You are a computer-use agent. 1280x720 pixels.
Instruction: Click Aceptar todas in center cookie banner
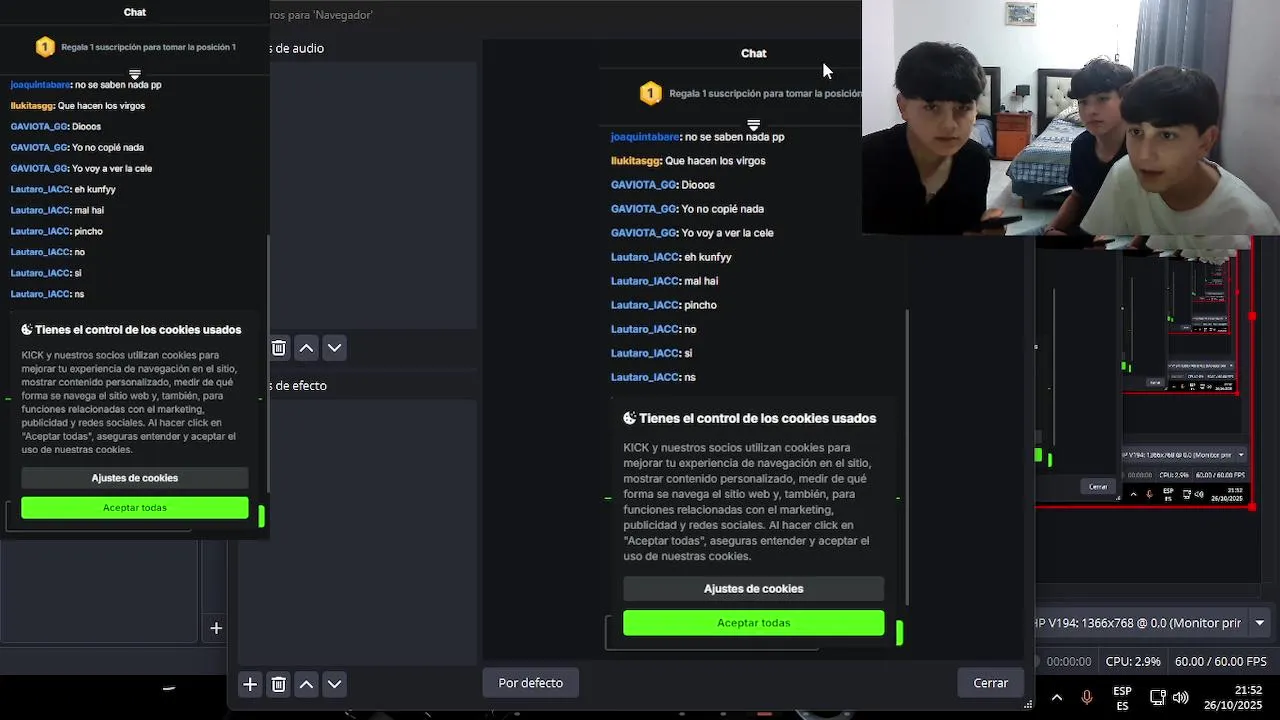click(754, 623)
